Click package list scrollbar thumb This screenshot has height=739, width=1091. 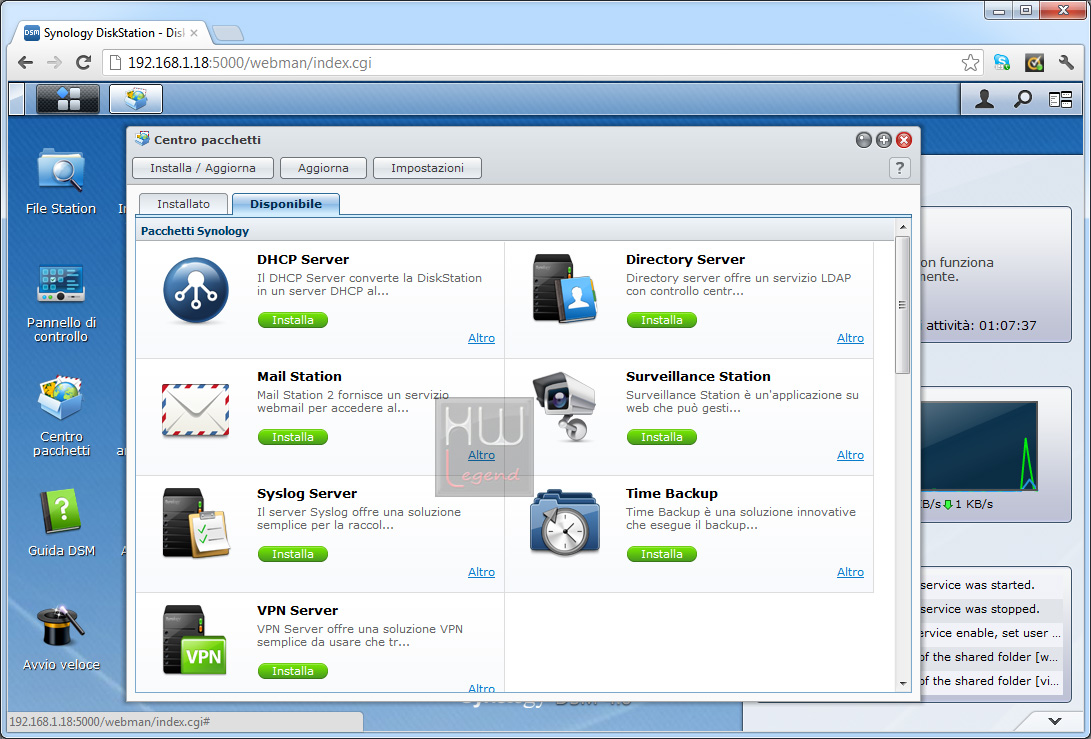pos(902,305)
